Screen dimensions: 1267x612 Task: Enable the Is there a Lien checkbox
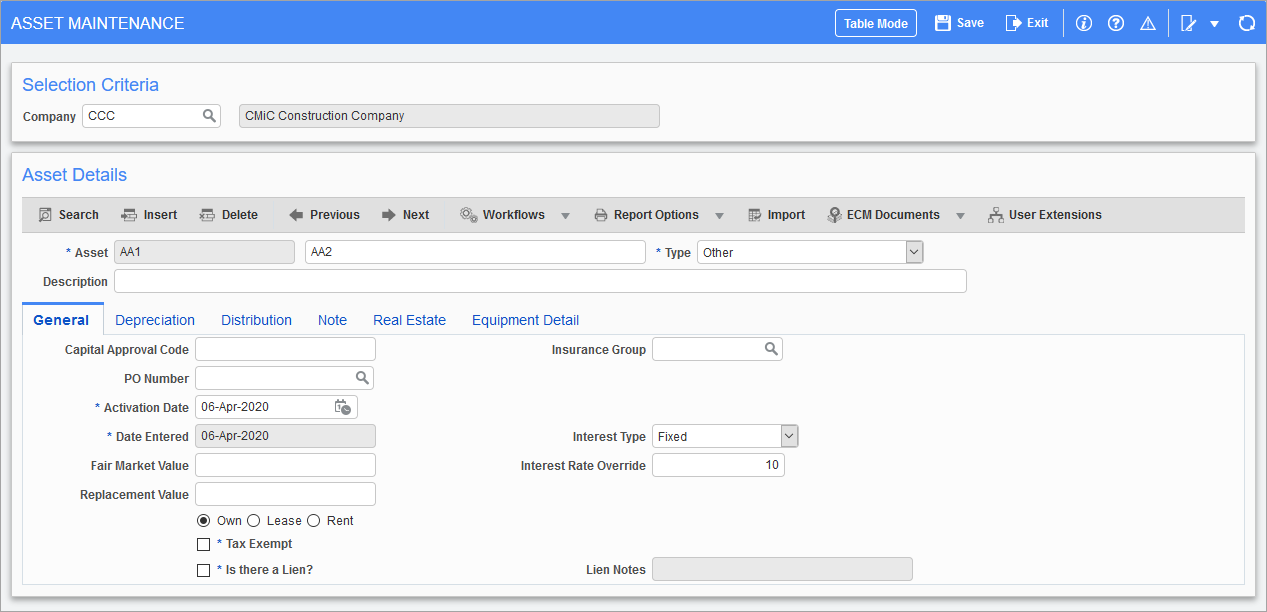(203, 569)
